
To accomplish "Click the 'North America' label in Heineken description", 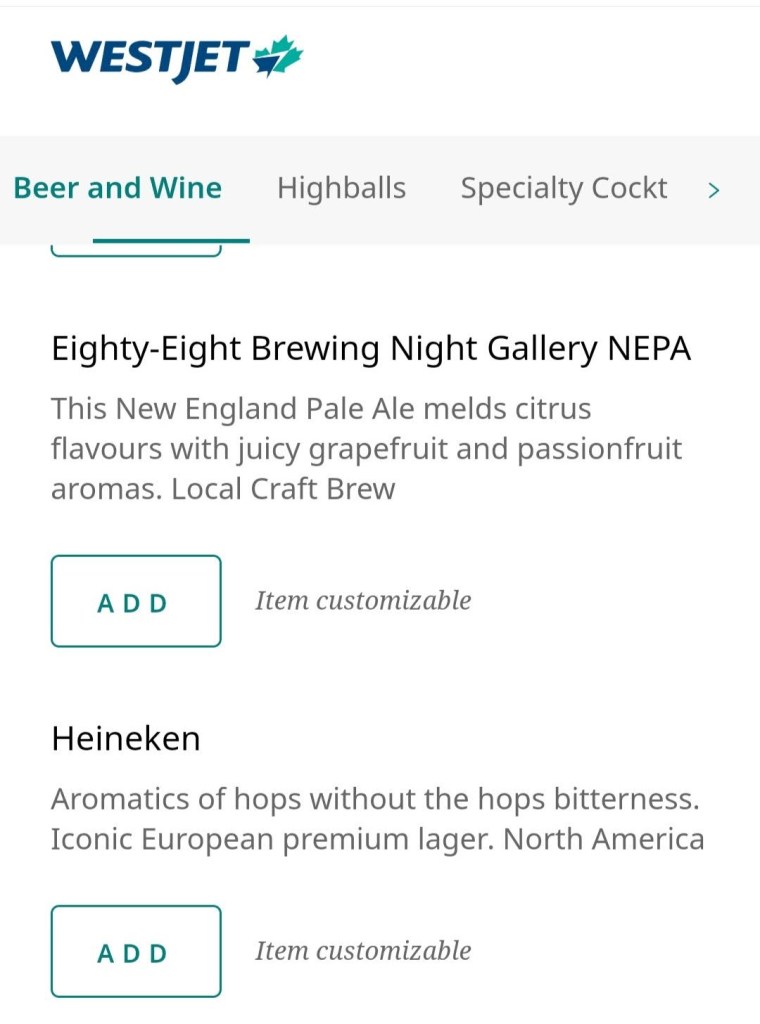I will coord(604,839).
